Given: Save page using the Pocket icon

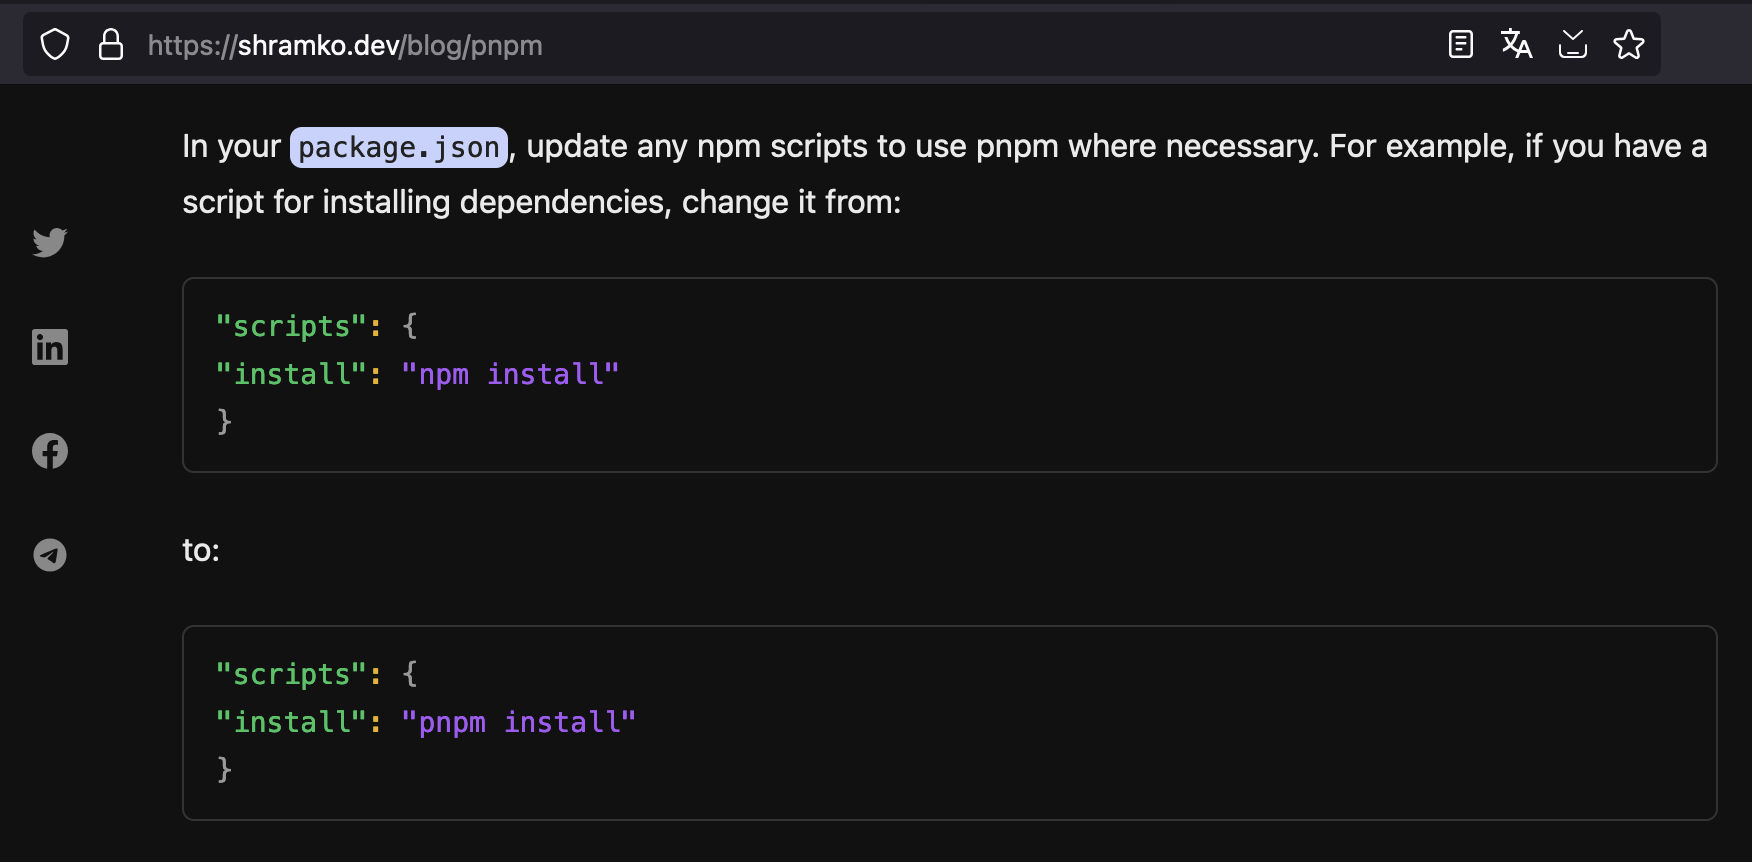Looking at the screenshot, I should tap(1572, 45).
